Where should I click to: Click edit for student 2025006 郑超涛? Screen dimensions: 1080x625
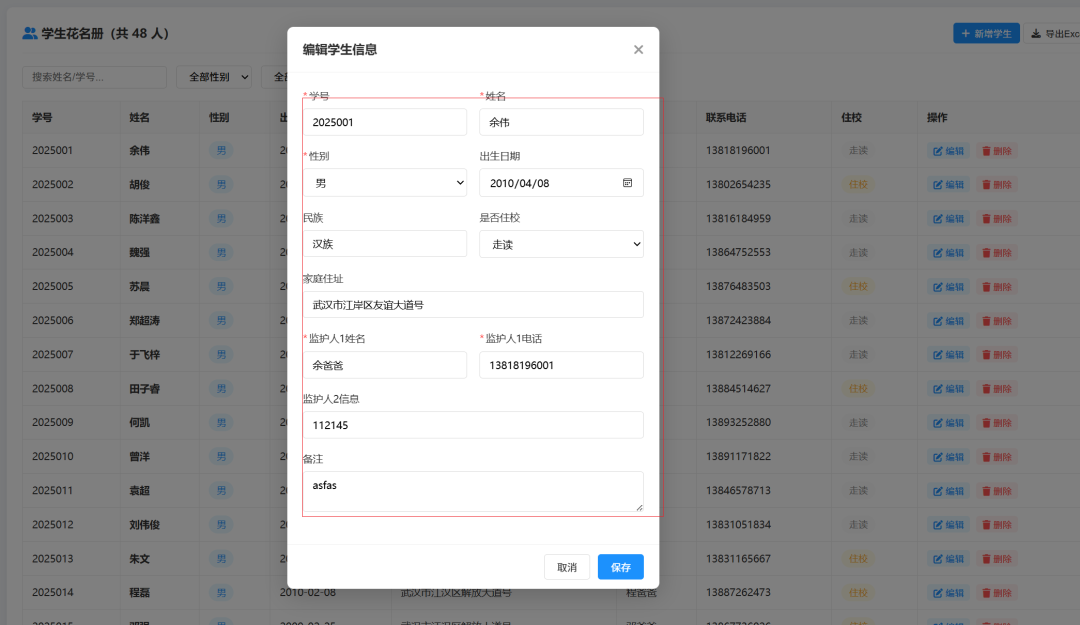tap(948, 321)
